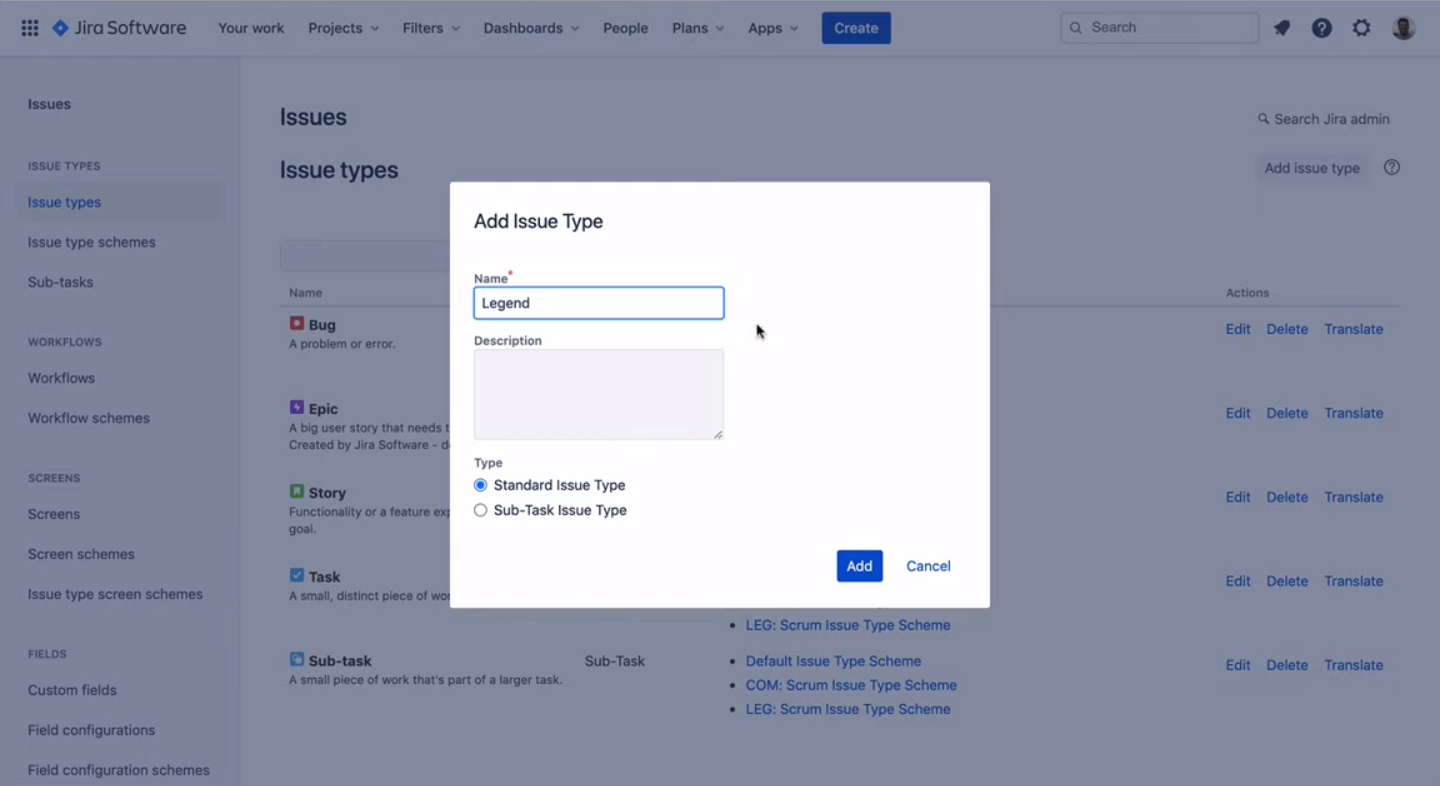Screen dimensions: 1440x786
Task: Click the Add button in the dialog
Action: pyautogui.click(x=859, y=565)
